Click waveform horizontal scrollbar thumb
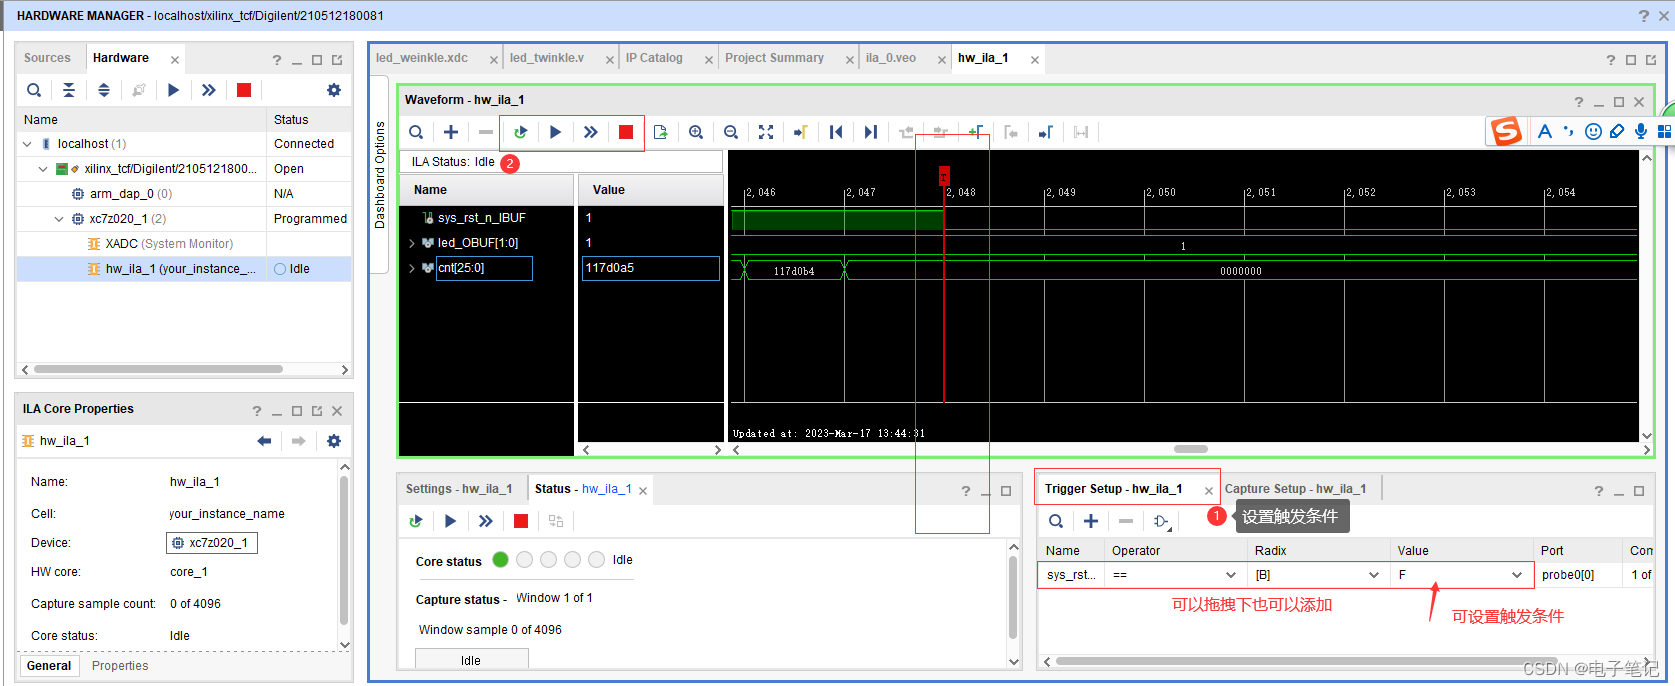This screenshot has height=686, width=1675. tap(1191, 449)
